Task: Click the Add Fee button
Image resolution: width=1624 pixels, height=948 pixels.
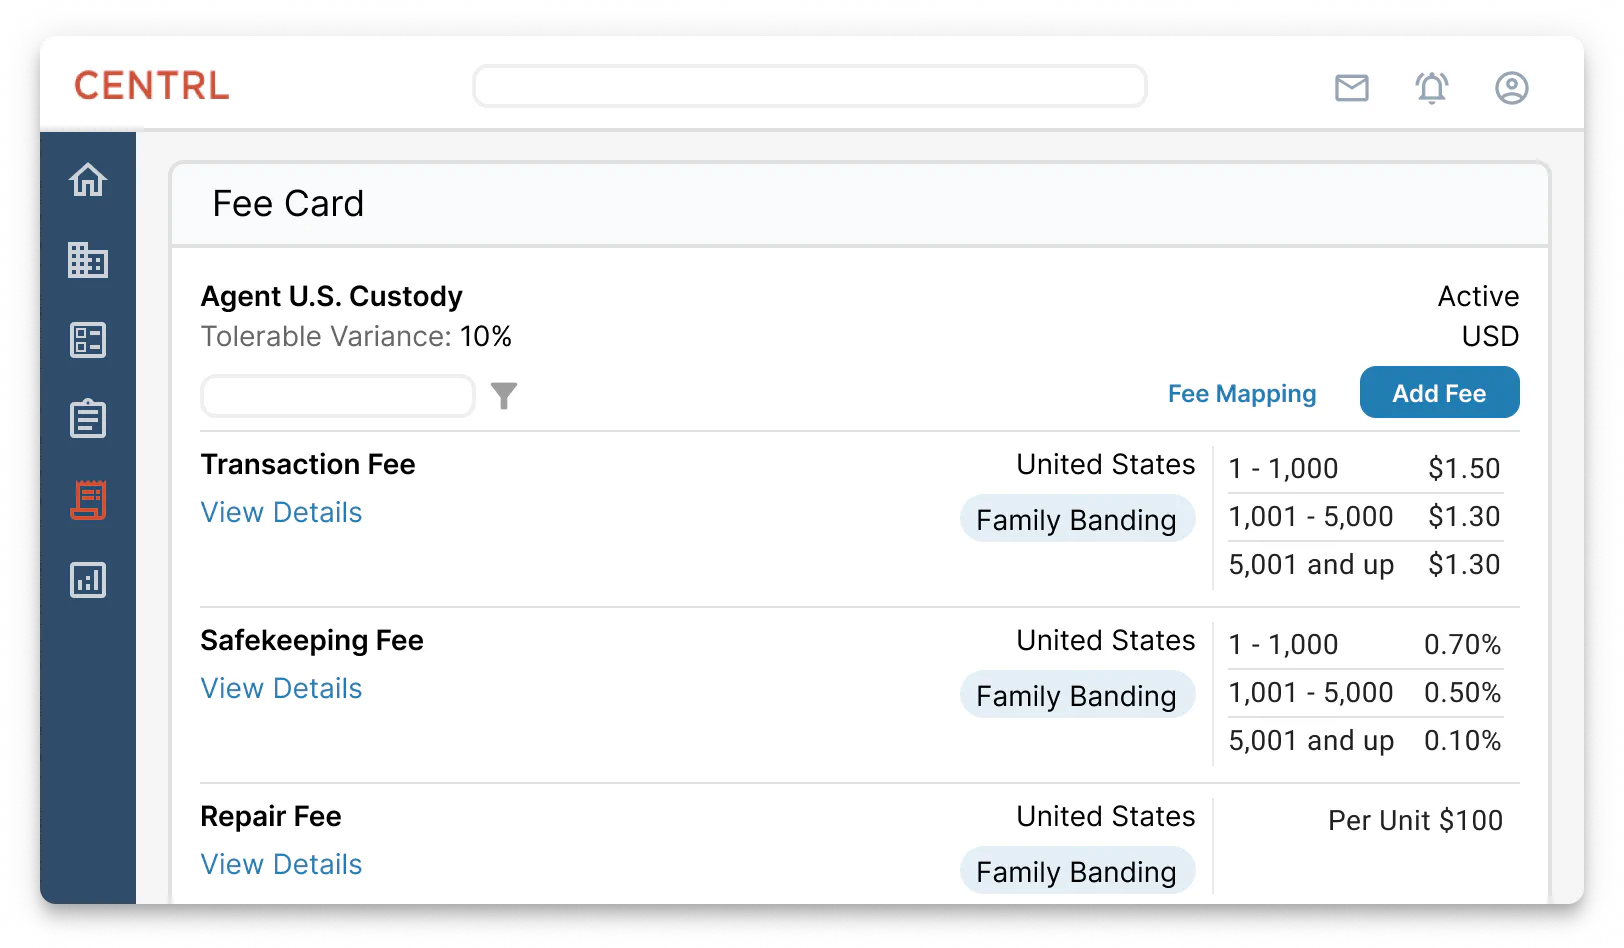Action: coord(1439,393)
